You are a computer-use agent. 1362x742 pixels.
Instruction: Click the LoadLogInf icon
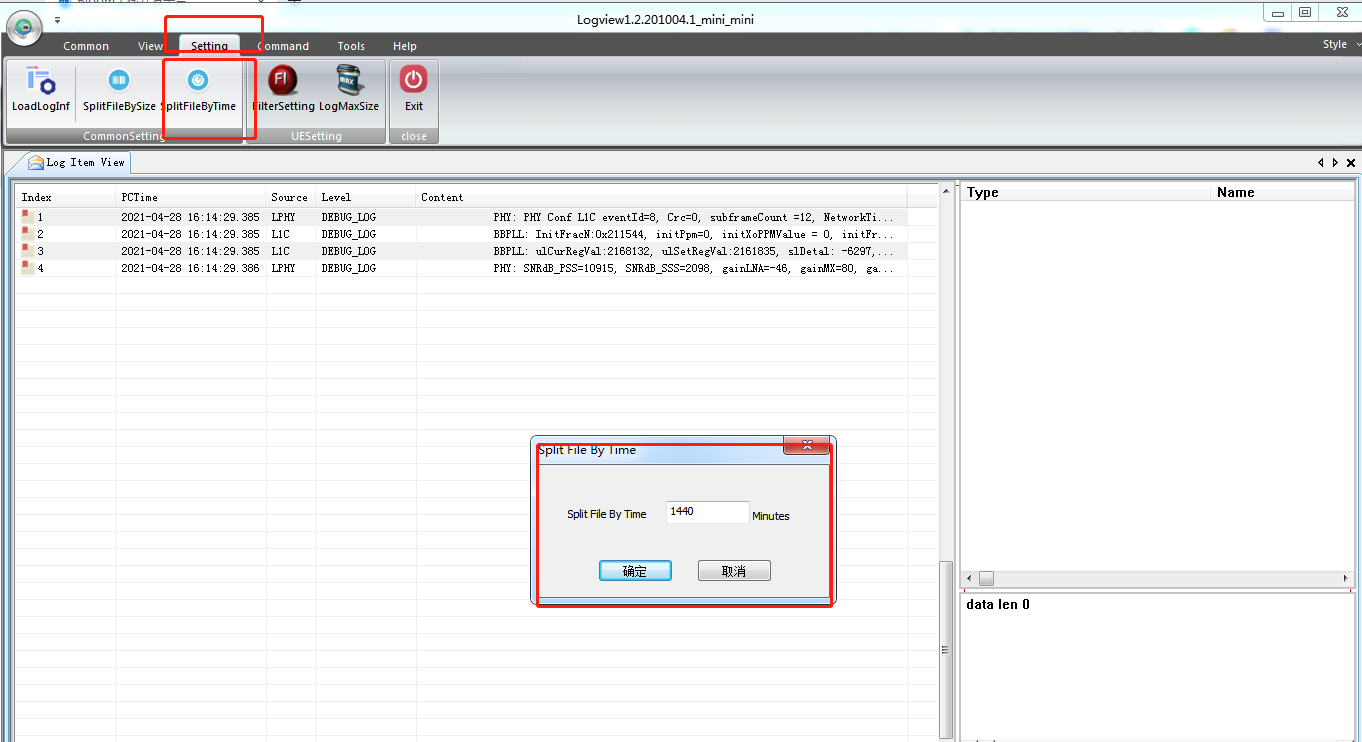tap(41, 82)
